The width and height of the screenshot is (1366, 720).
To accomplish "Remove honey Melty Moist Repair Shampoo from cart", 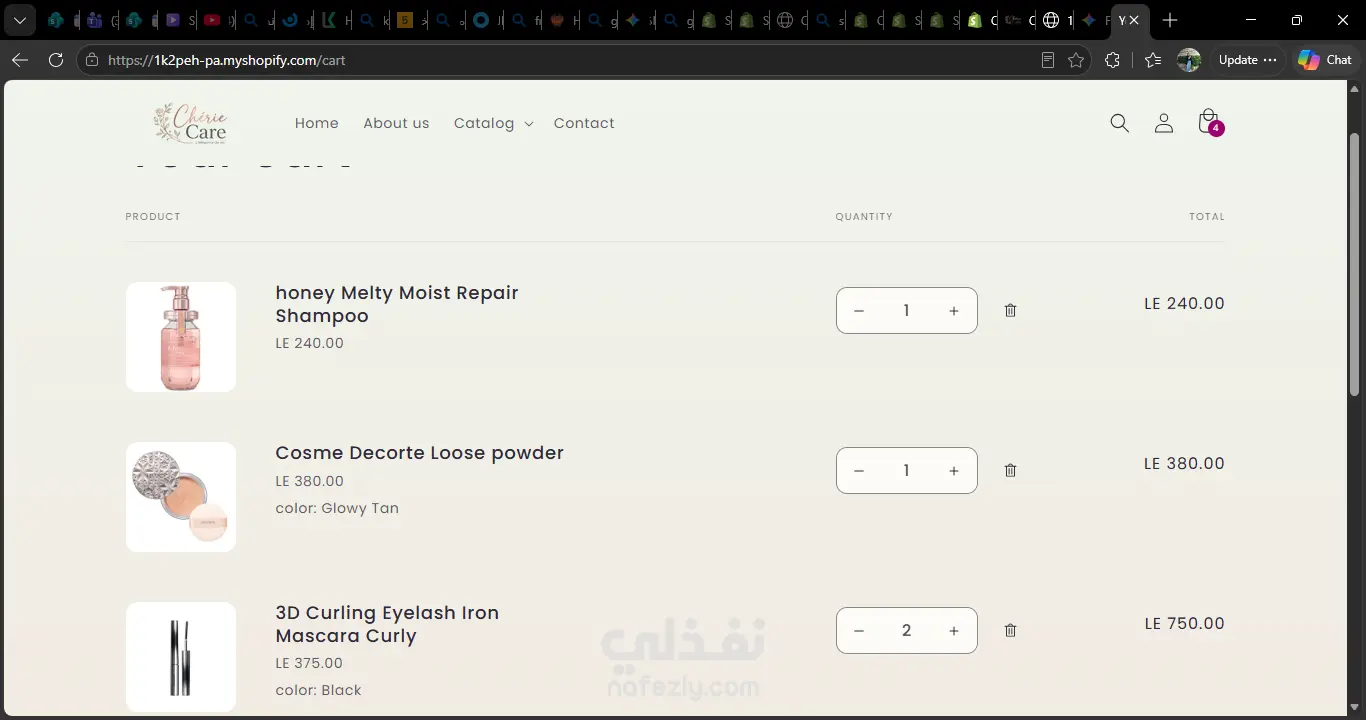I will point(1010,310).
